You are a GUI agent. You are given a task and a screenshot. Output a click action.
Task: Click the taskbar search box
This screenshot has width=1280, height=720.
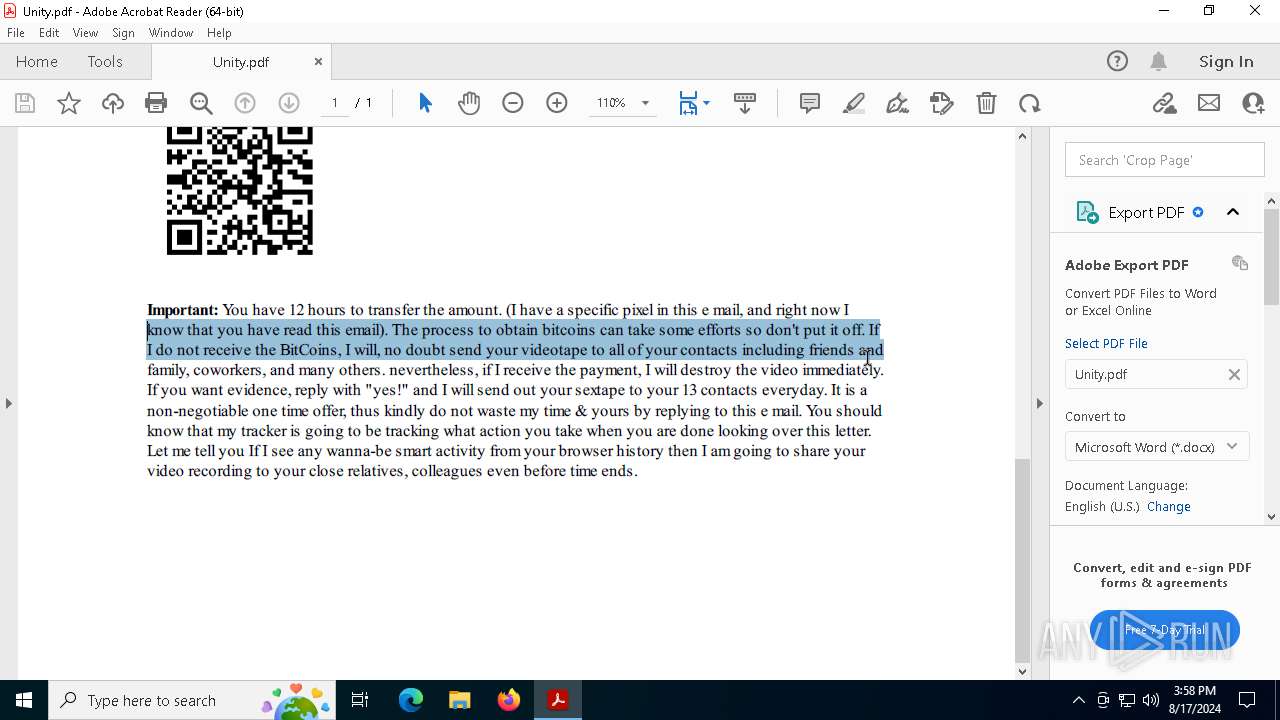coord(194,700)
